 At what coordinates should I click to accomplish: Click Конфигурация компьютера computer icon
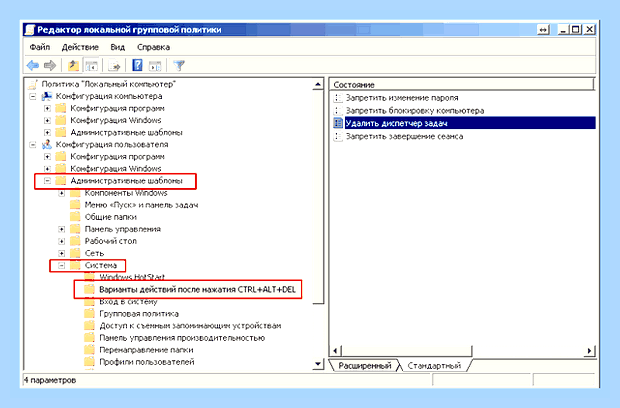47,96
